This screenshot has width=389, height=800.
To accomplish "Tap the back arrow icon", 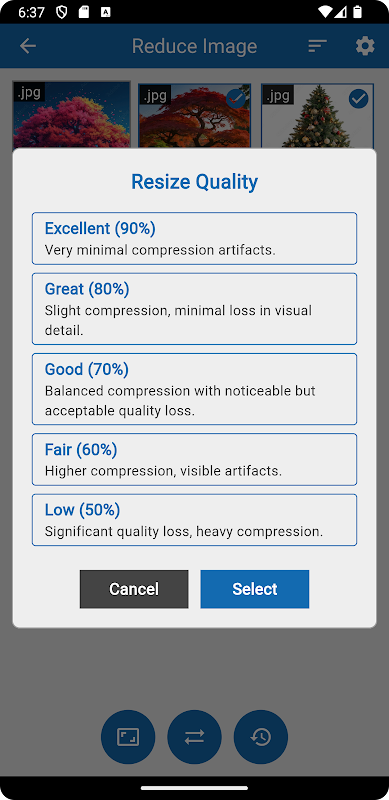I will (x=28, y=46).
